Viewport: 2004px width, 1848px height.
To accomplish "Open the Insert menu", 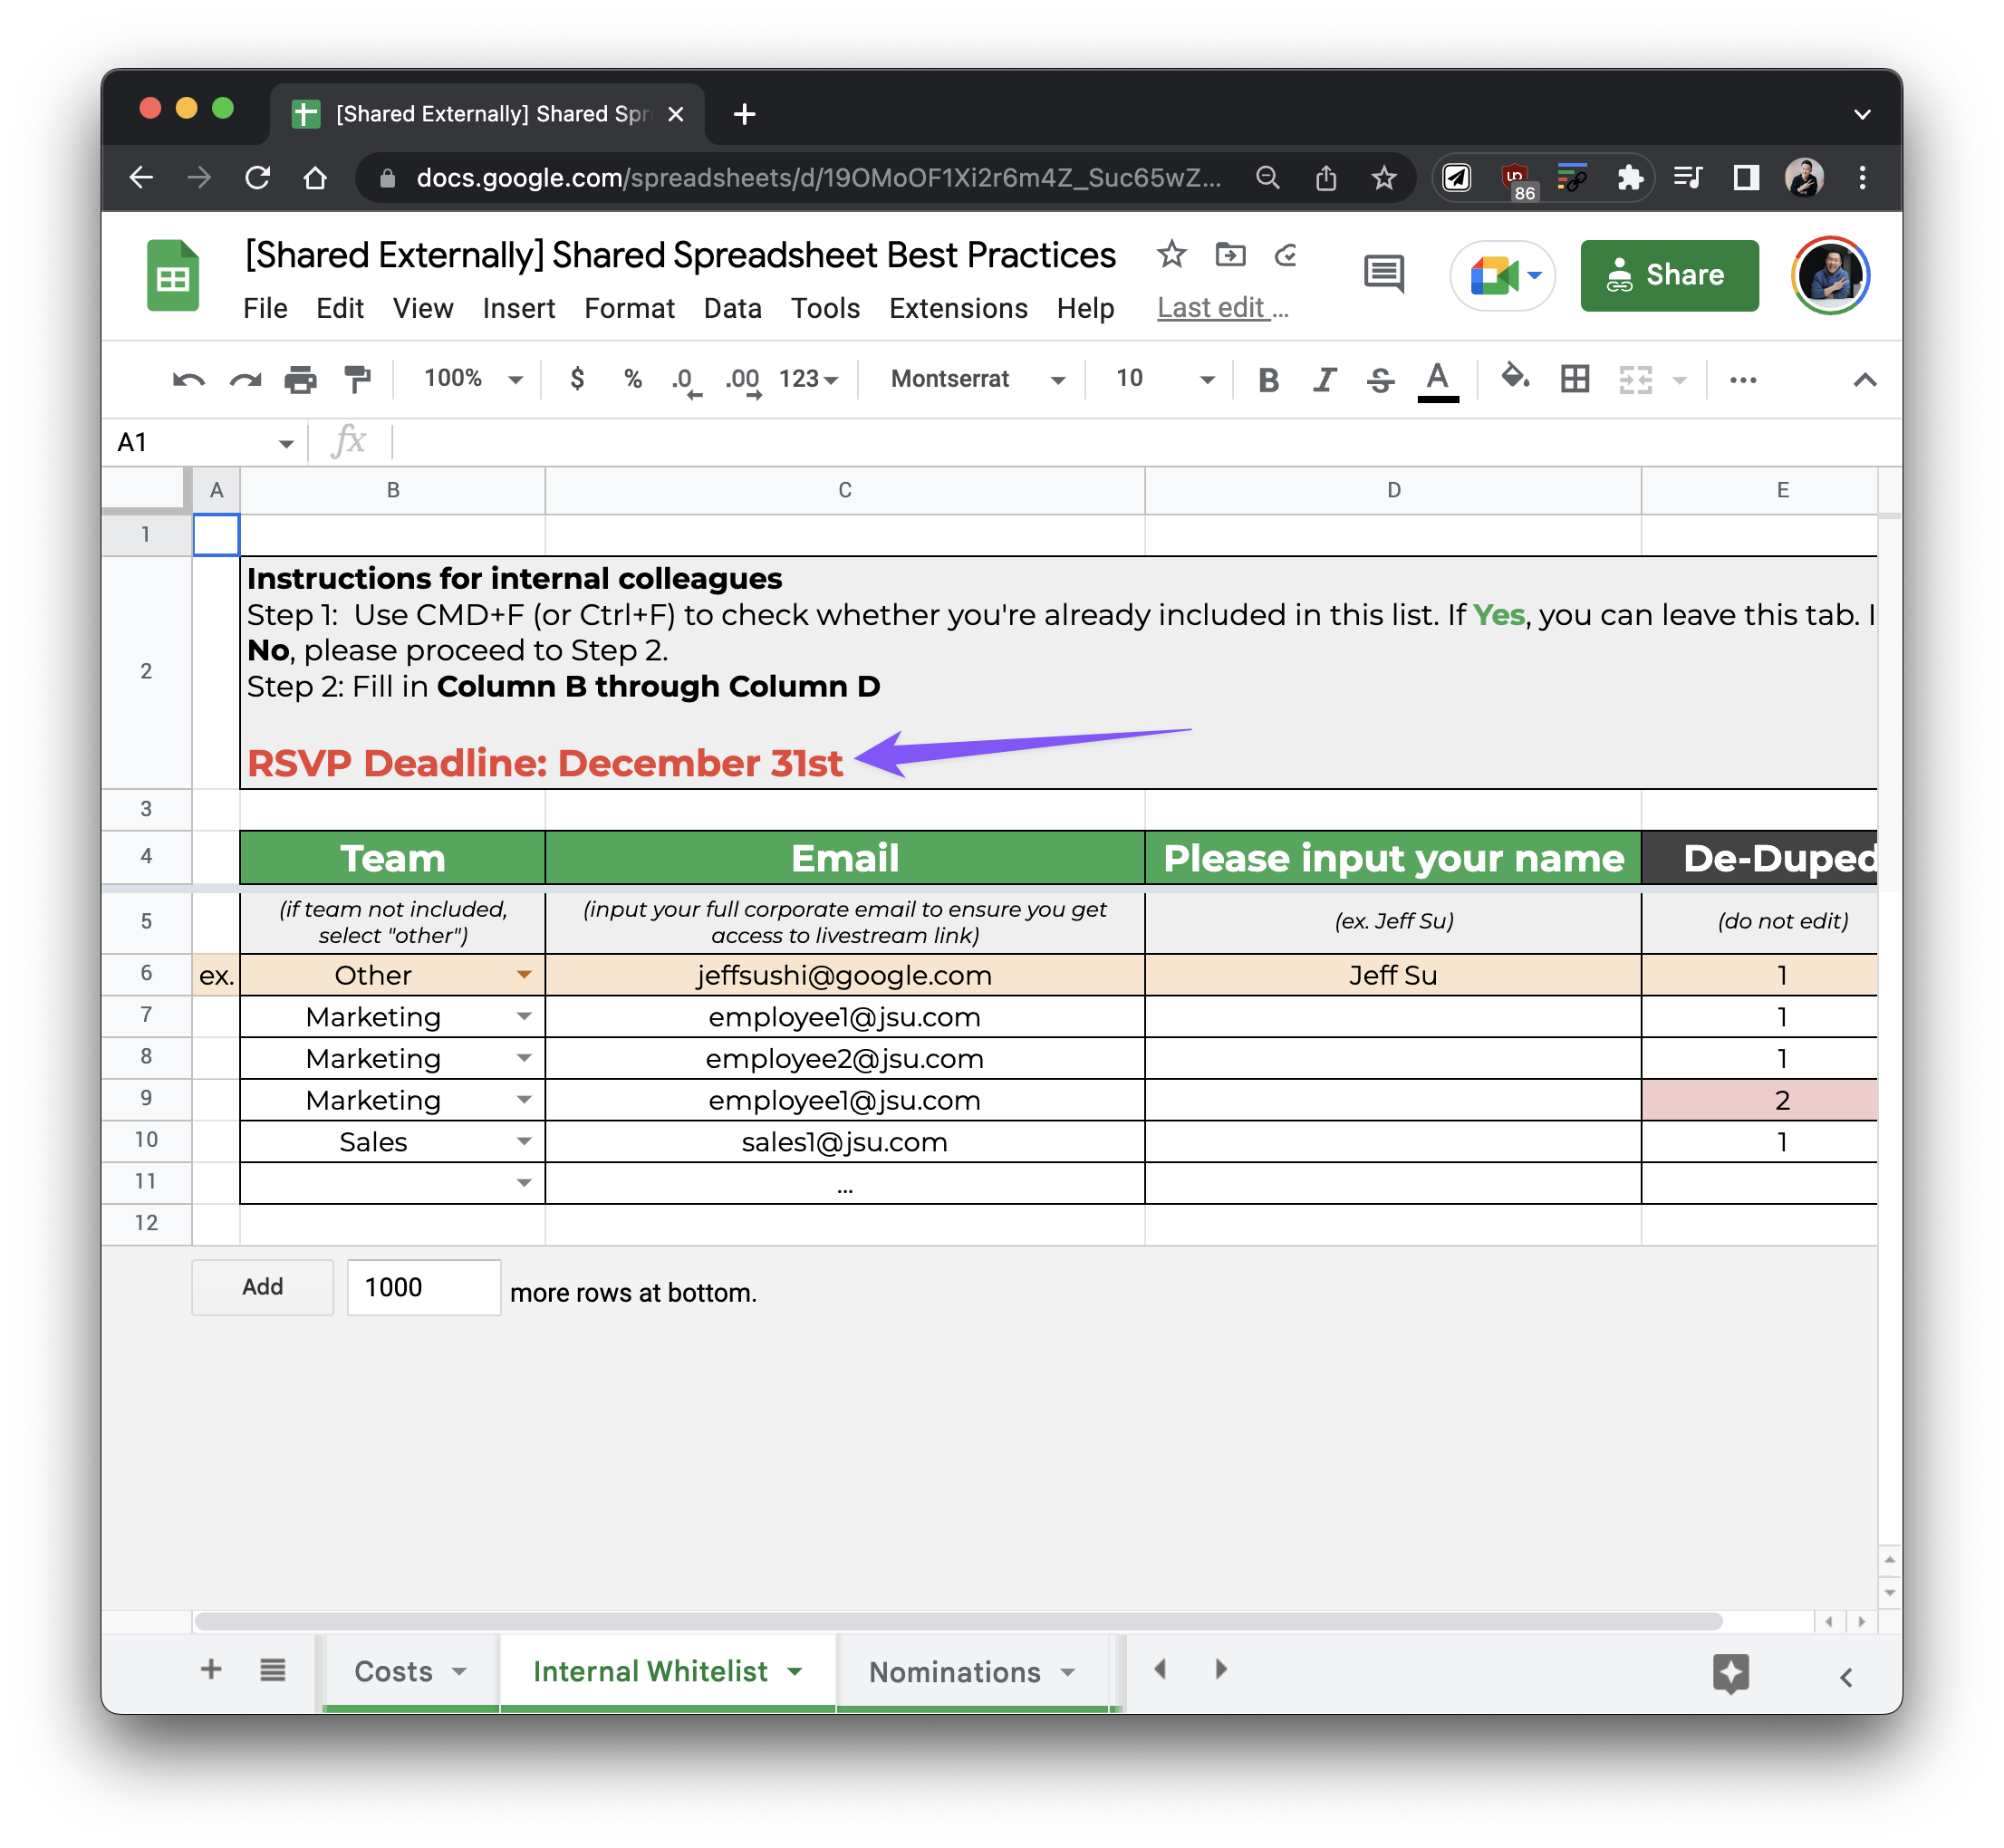I will (518, 308).
